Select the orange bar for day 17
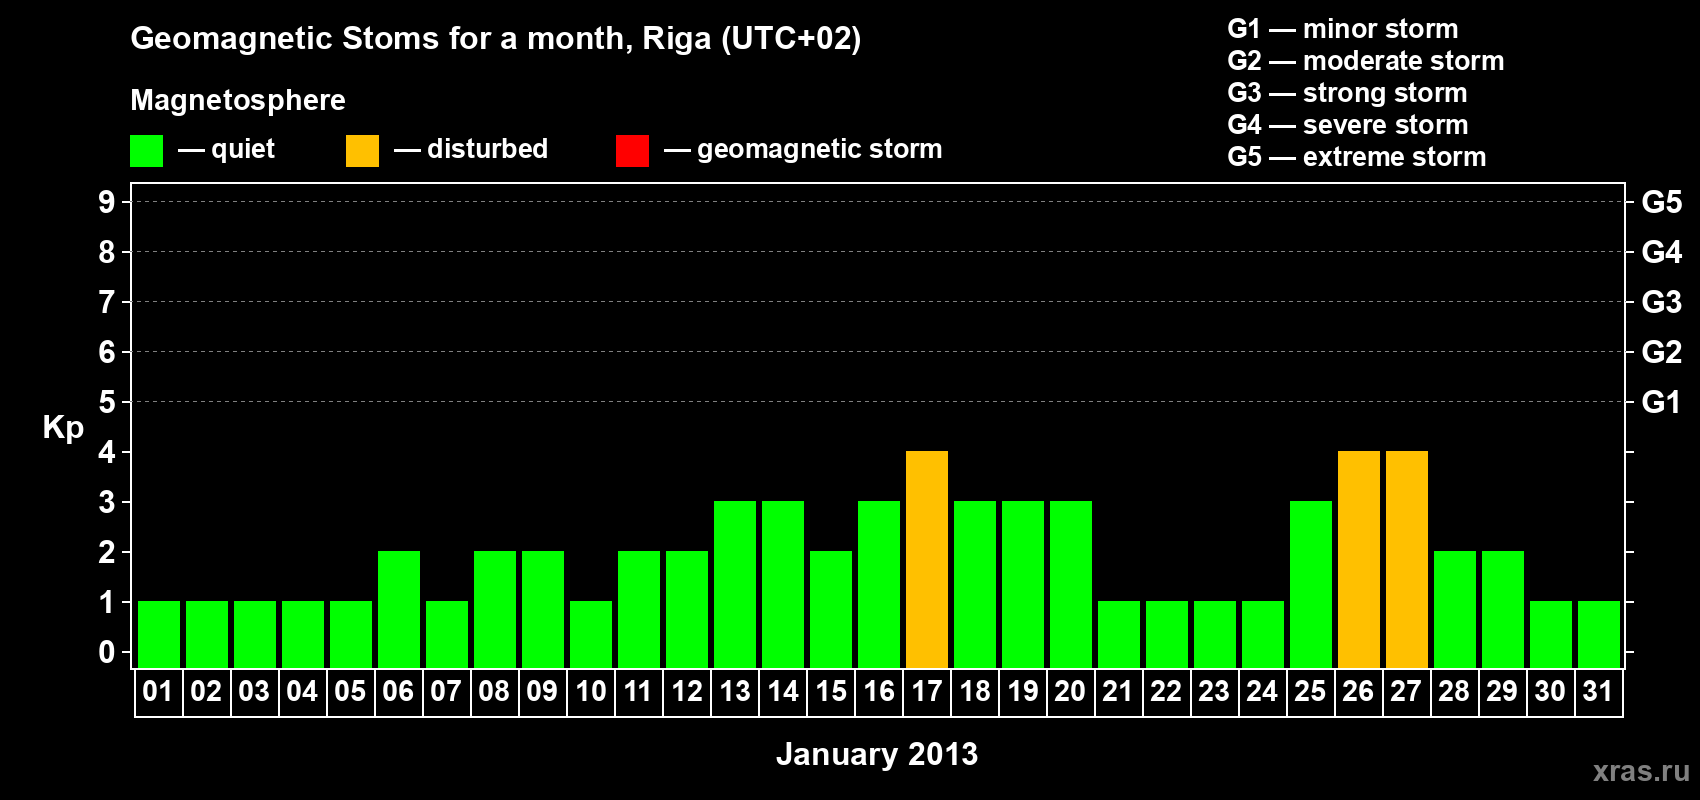1700x800 pixels. (927, 559)
